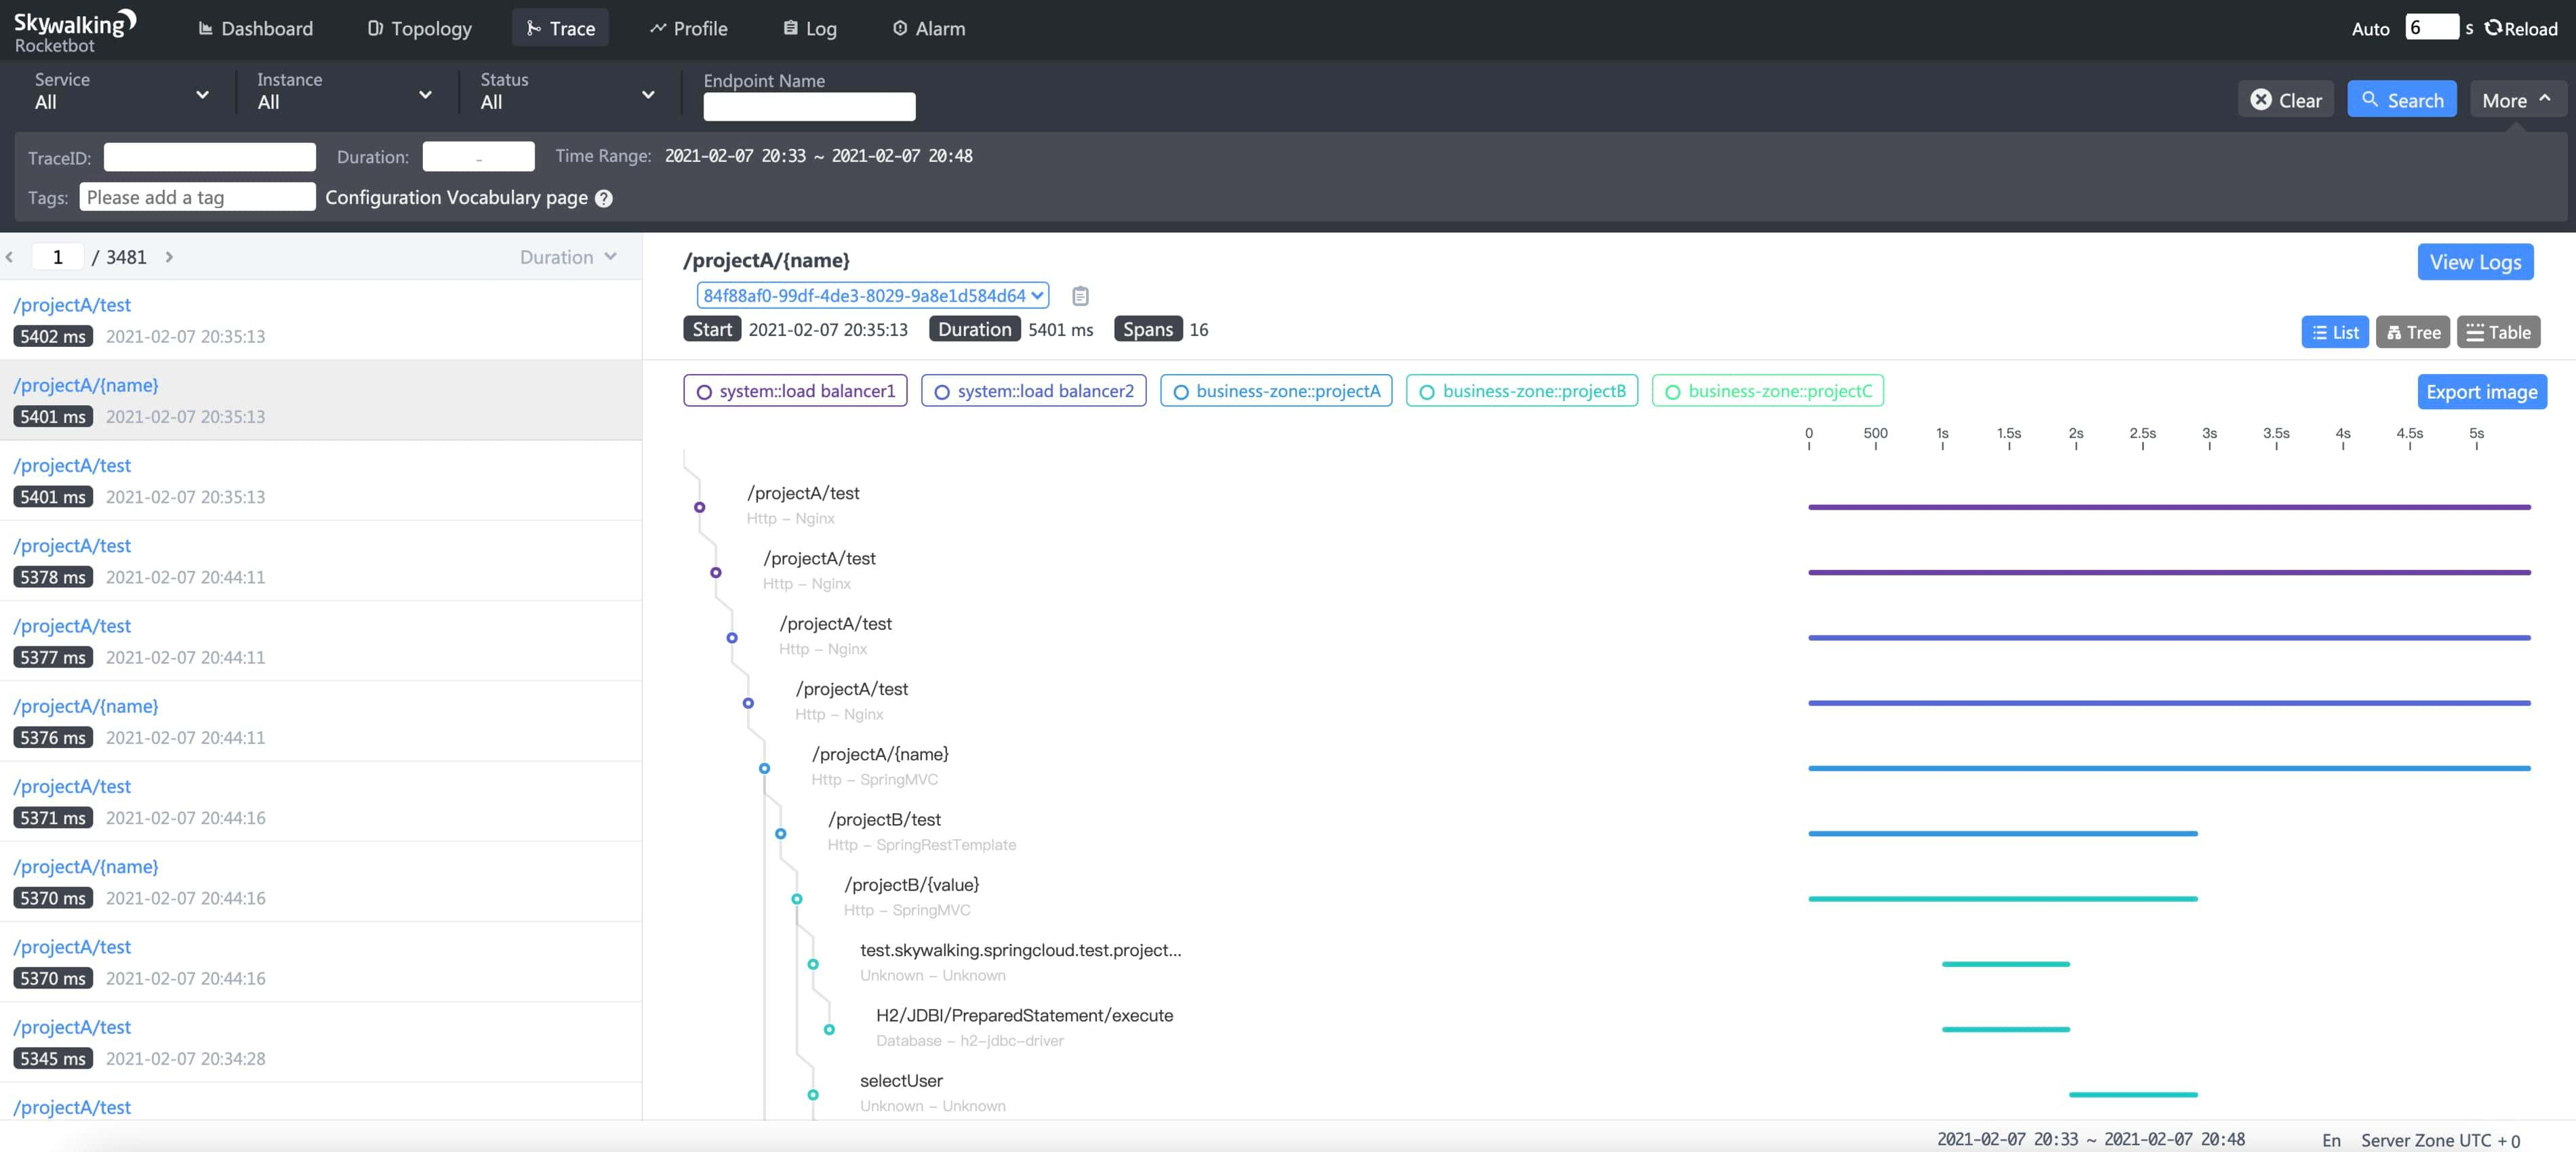Screen dimensions: 2576x1152
Task: Click the Export image button
Action: pos(2481,392)
